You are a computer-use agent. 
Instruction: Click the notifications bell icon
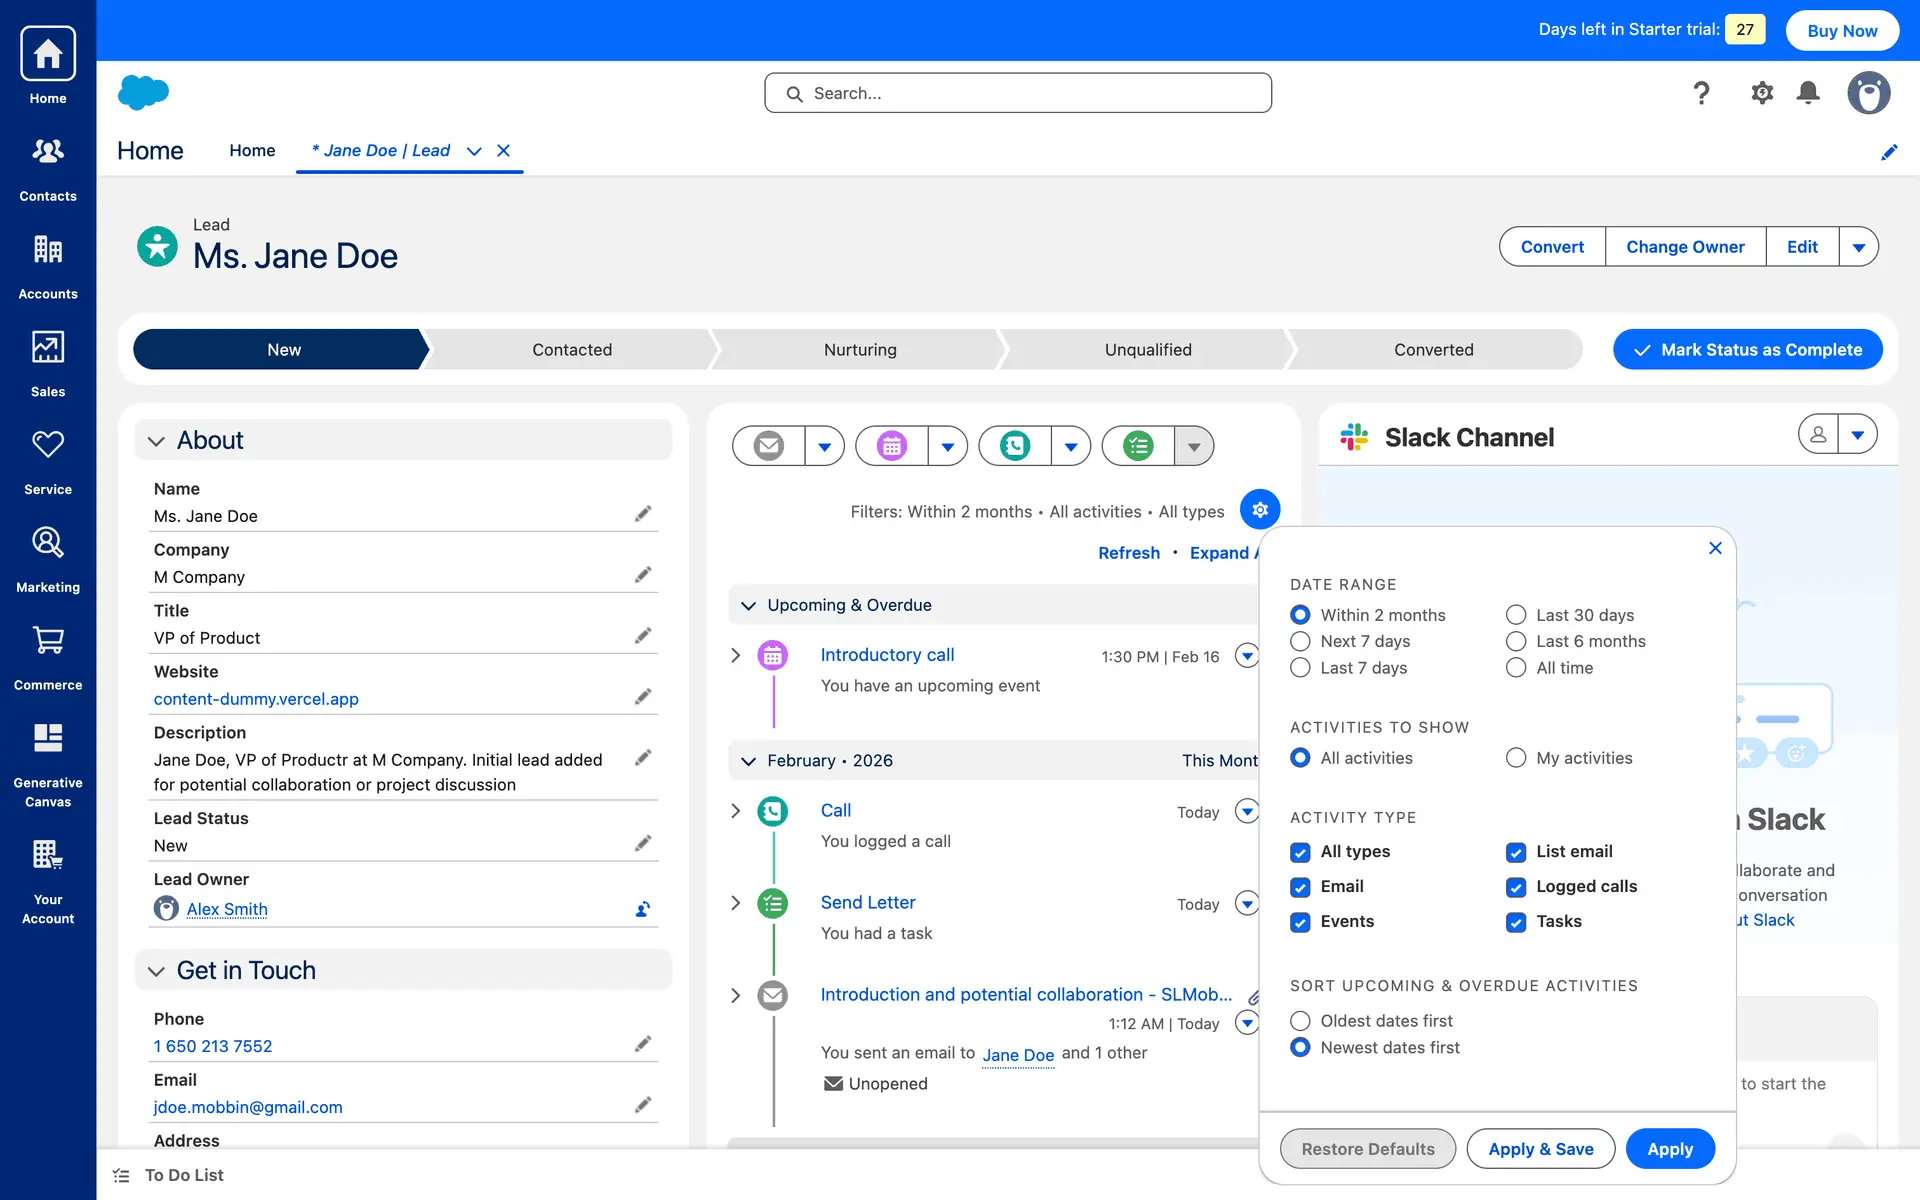(x=1808, y=93)
